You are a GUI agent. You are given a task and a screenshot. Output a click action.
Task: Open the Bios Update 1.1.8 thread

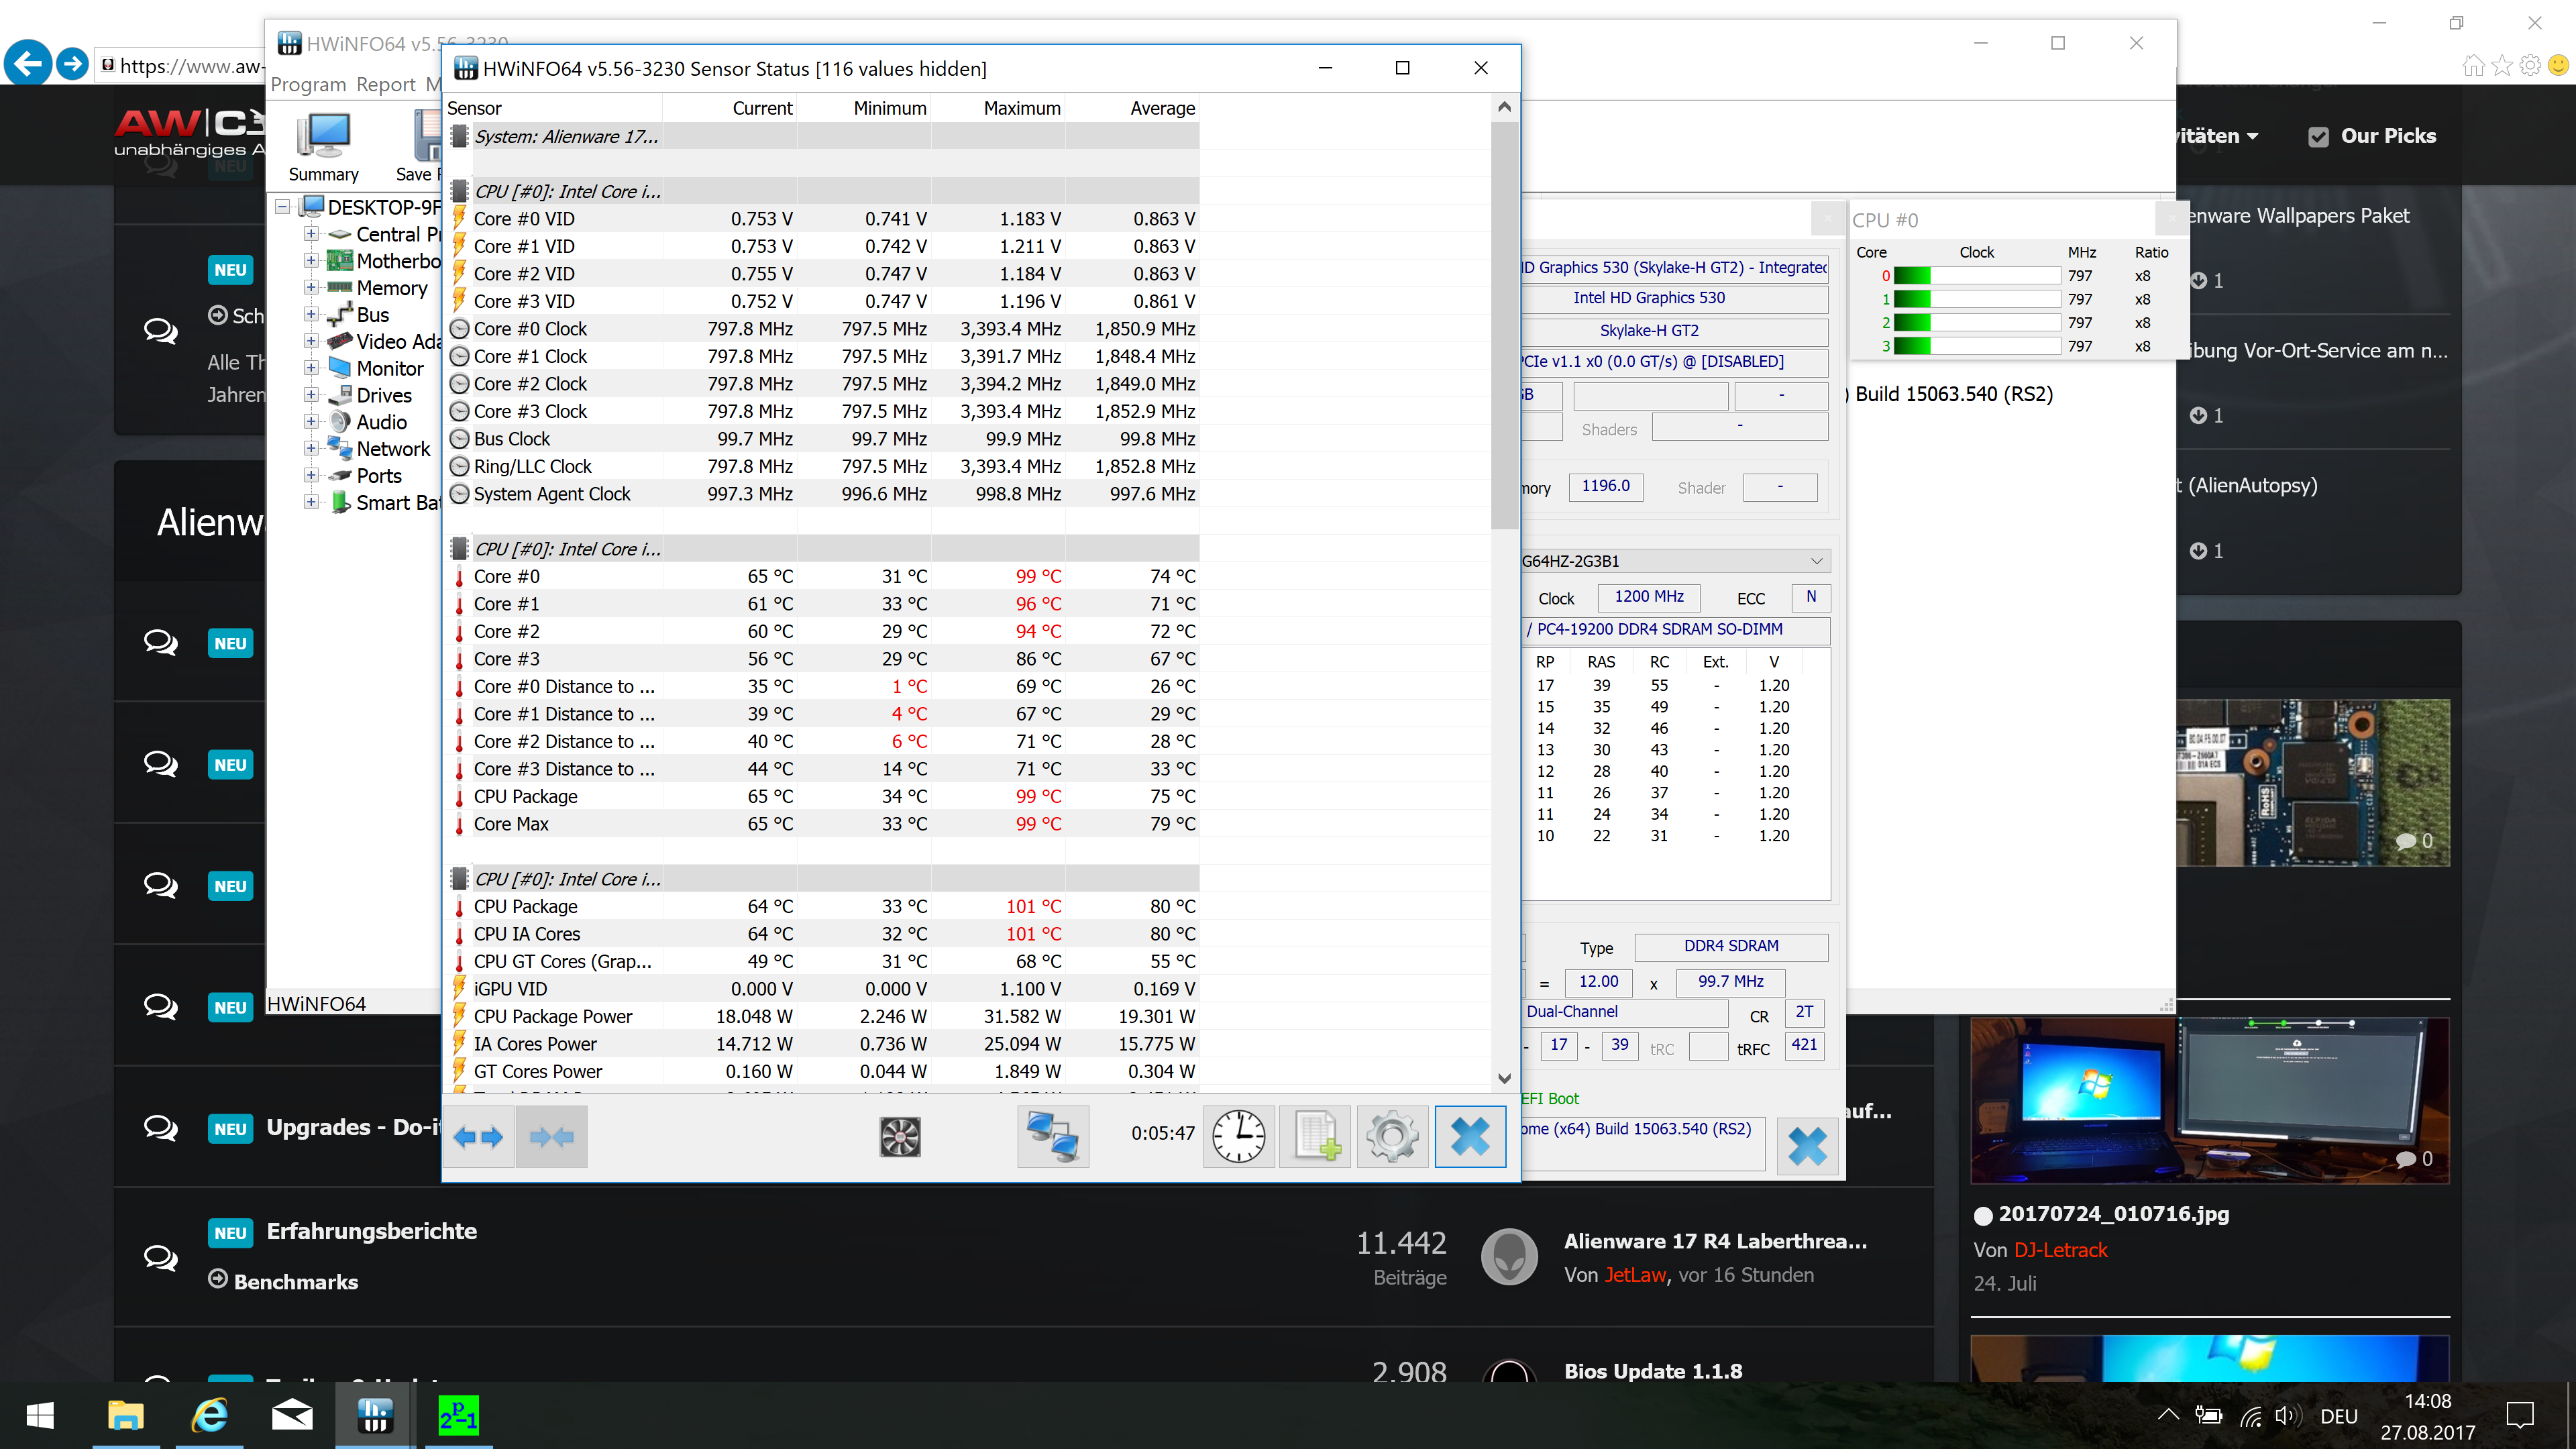1653,1371
